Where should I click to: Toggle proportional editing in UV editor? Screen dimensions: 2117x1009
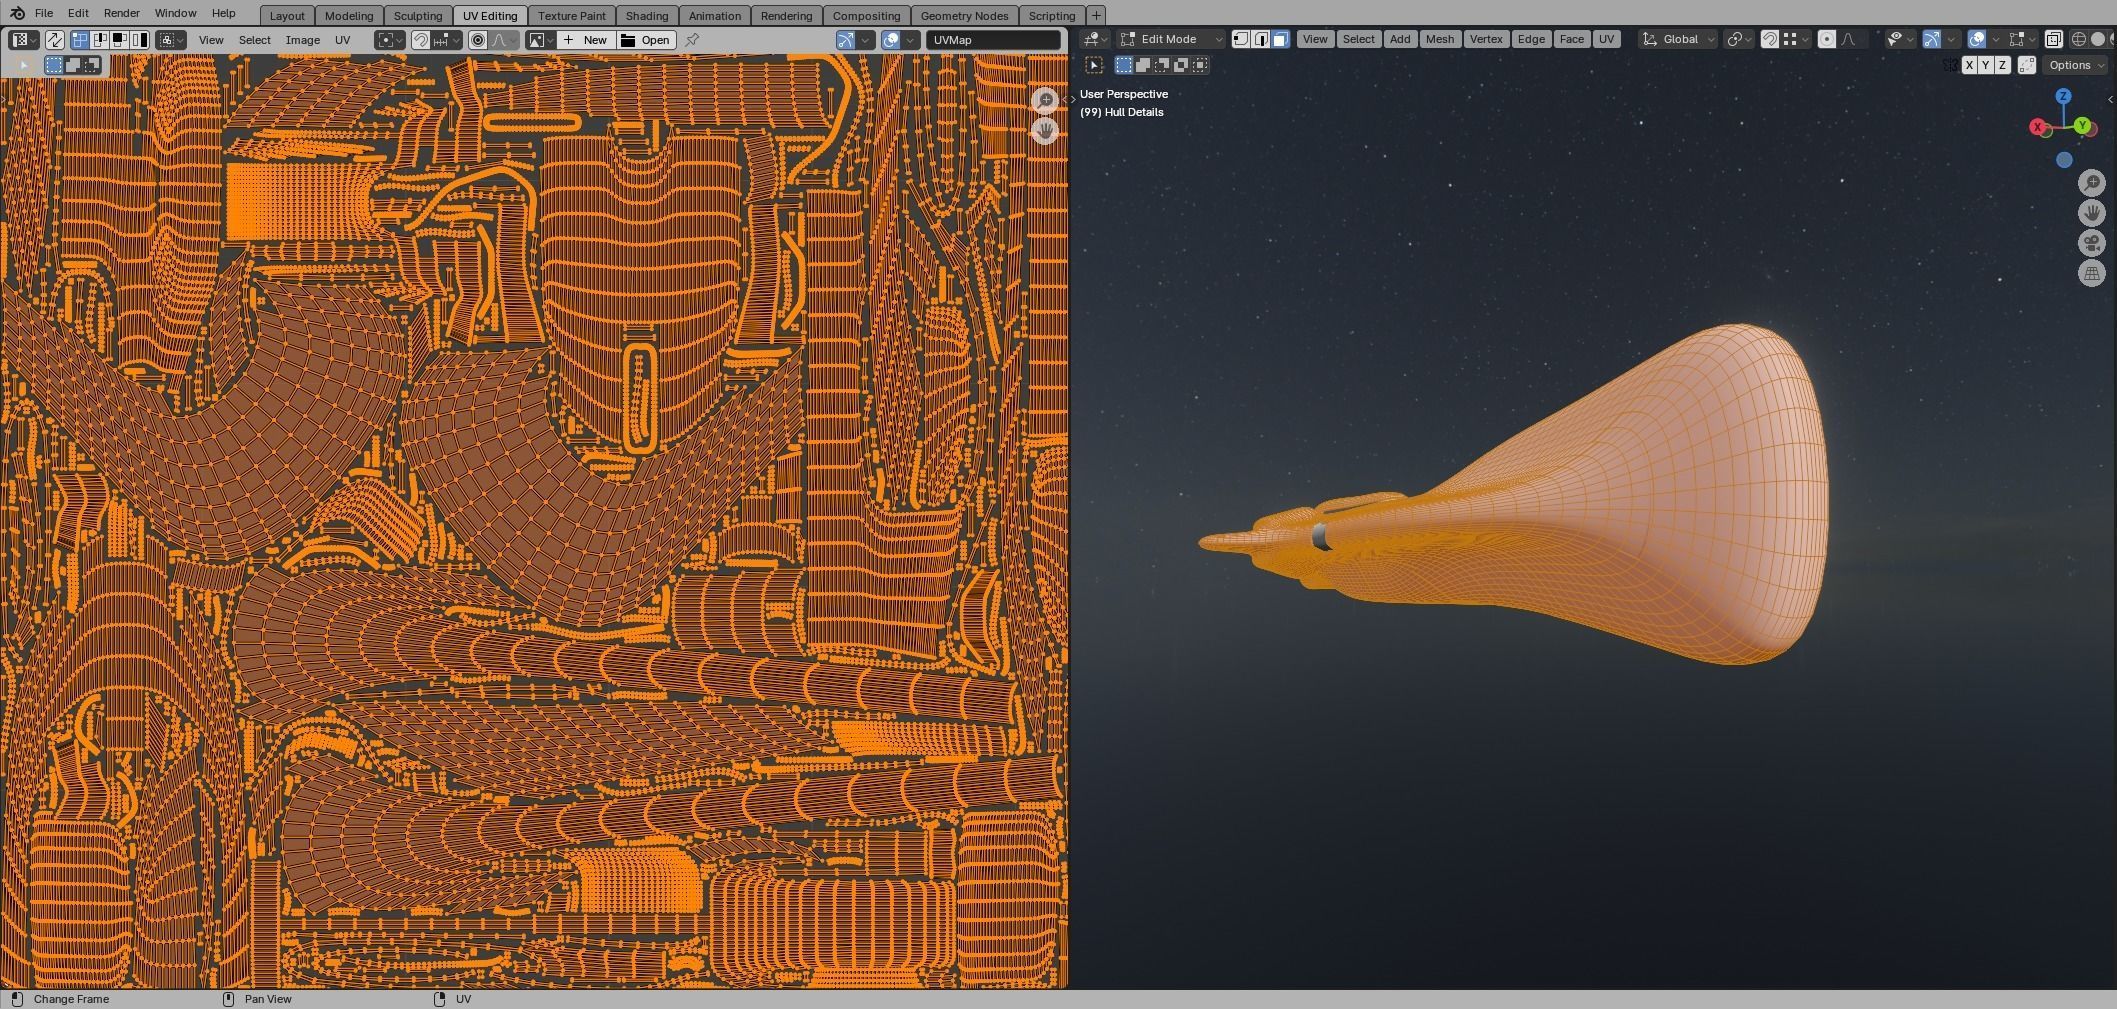click(478, 40)
